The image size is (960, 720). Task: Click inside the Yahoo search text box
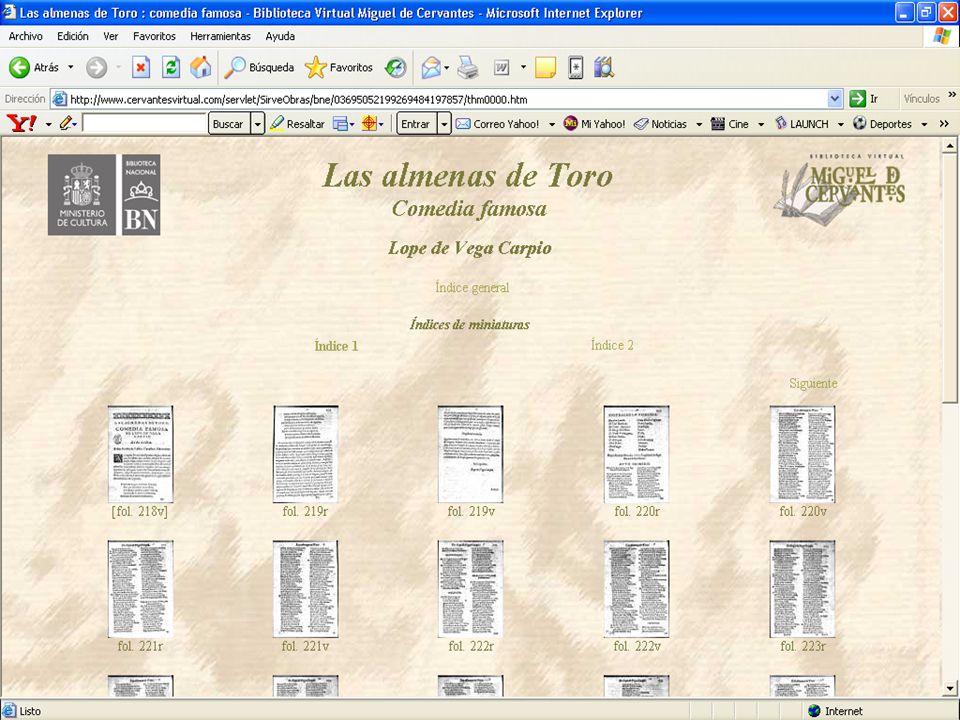[x=144, y=124]
